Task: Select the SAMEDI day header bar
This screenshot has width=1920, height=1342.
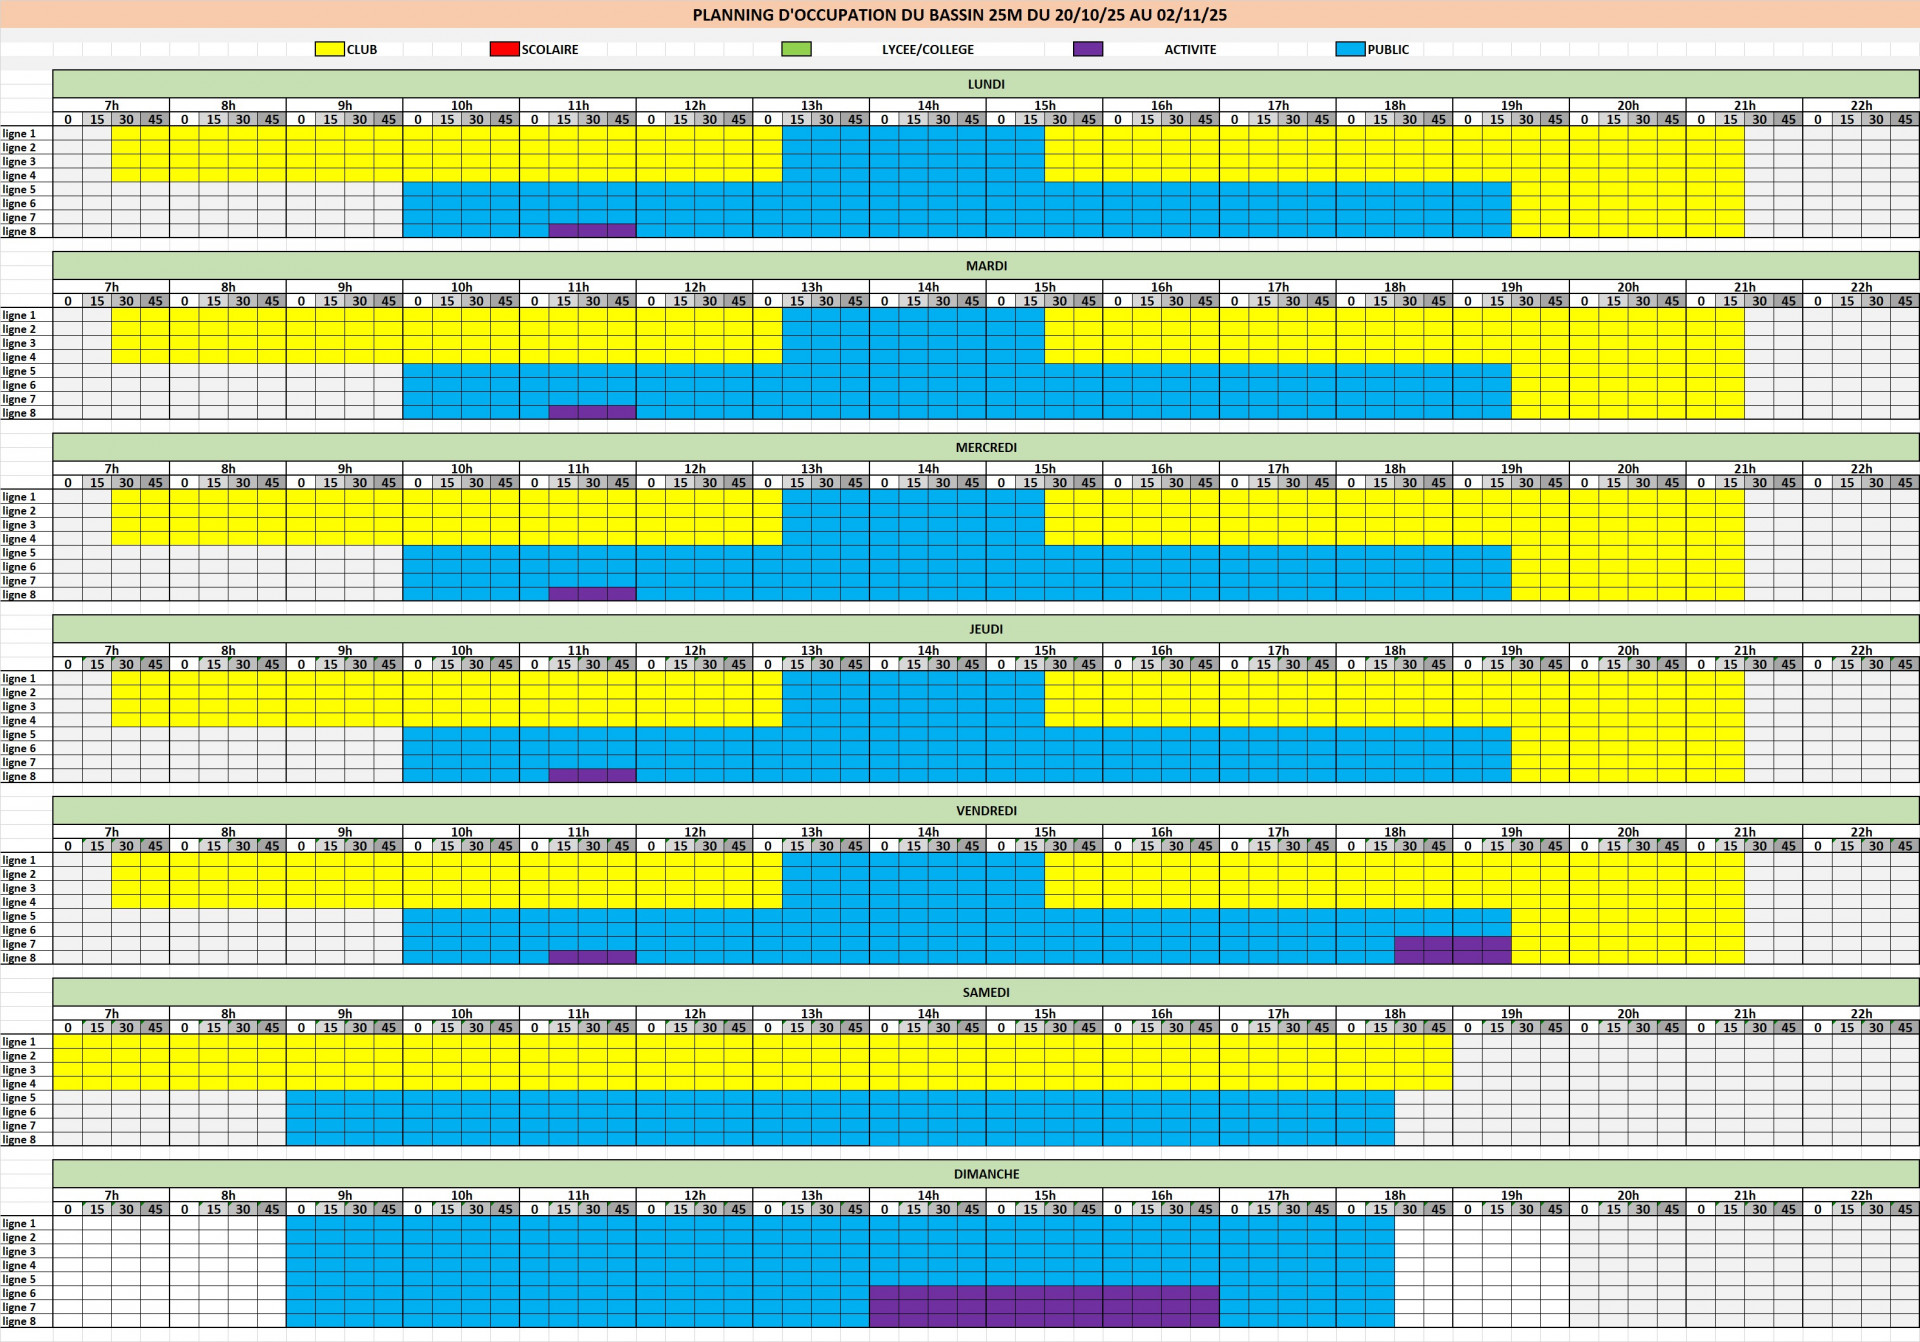Action: tap(985, 992)
